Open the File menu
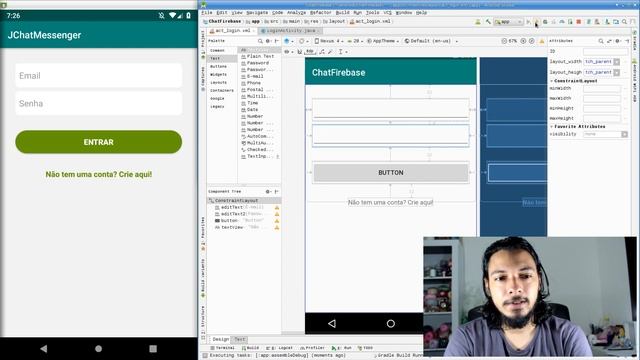The height and width of the screenshot is (360, 640). 207,13
